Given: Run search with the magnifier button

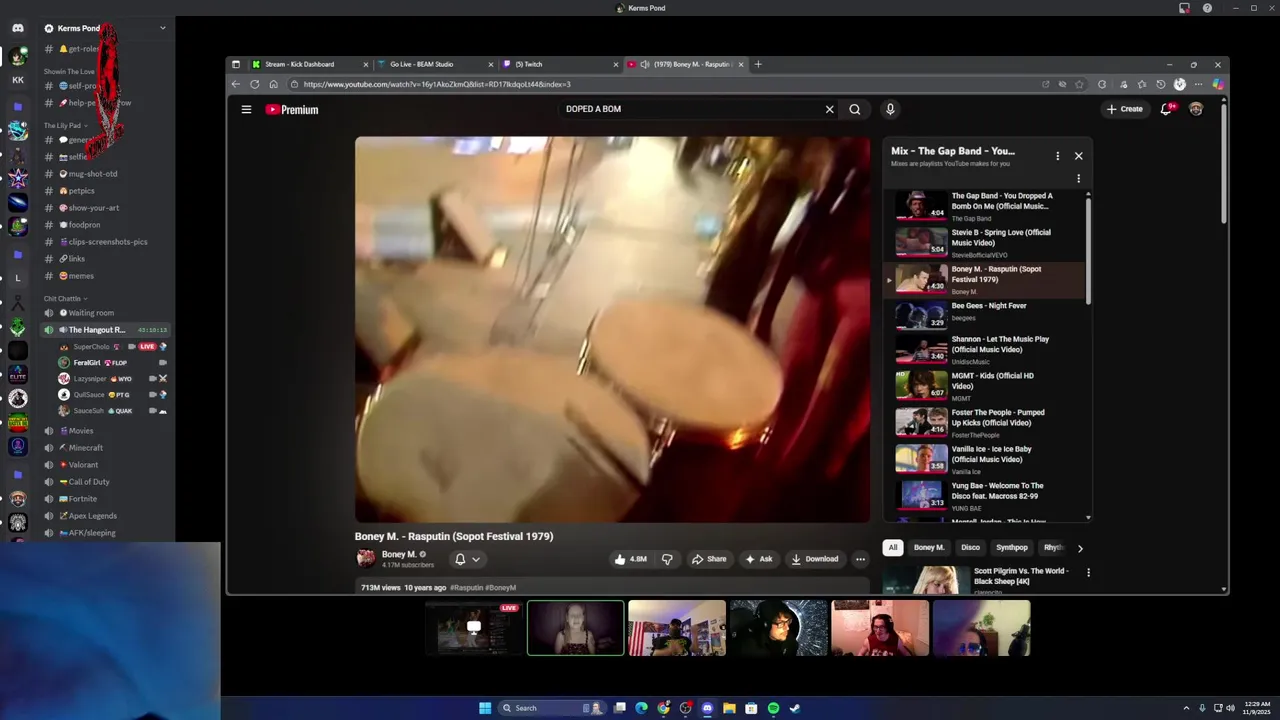Looking at the screenshot, I should pos(855,109).
